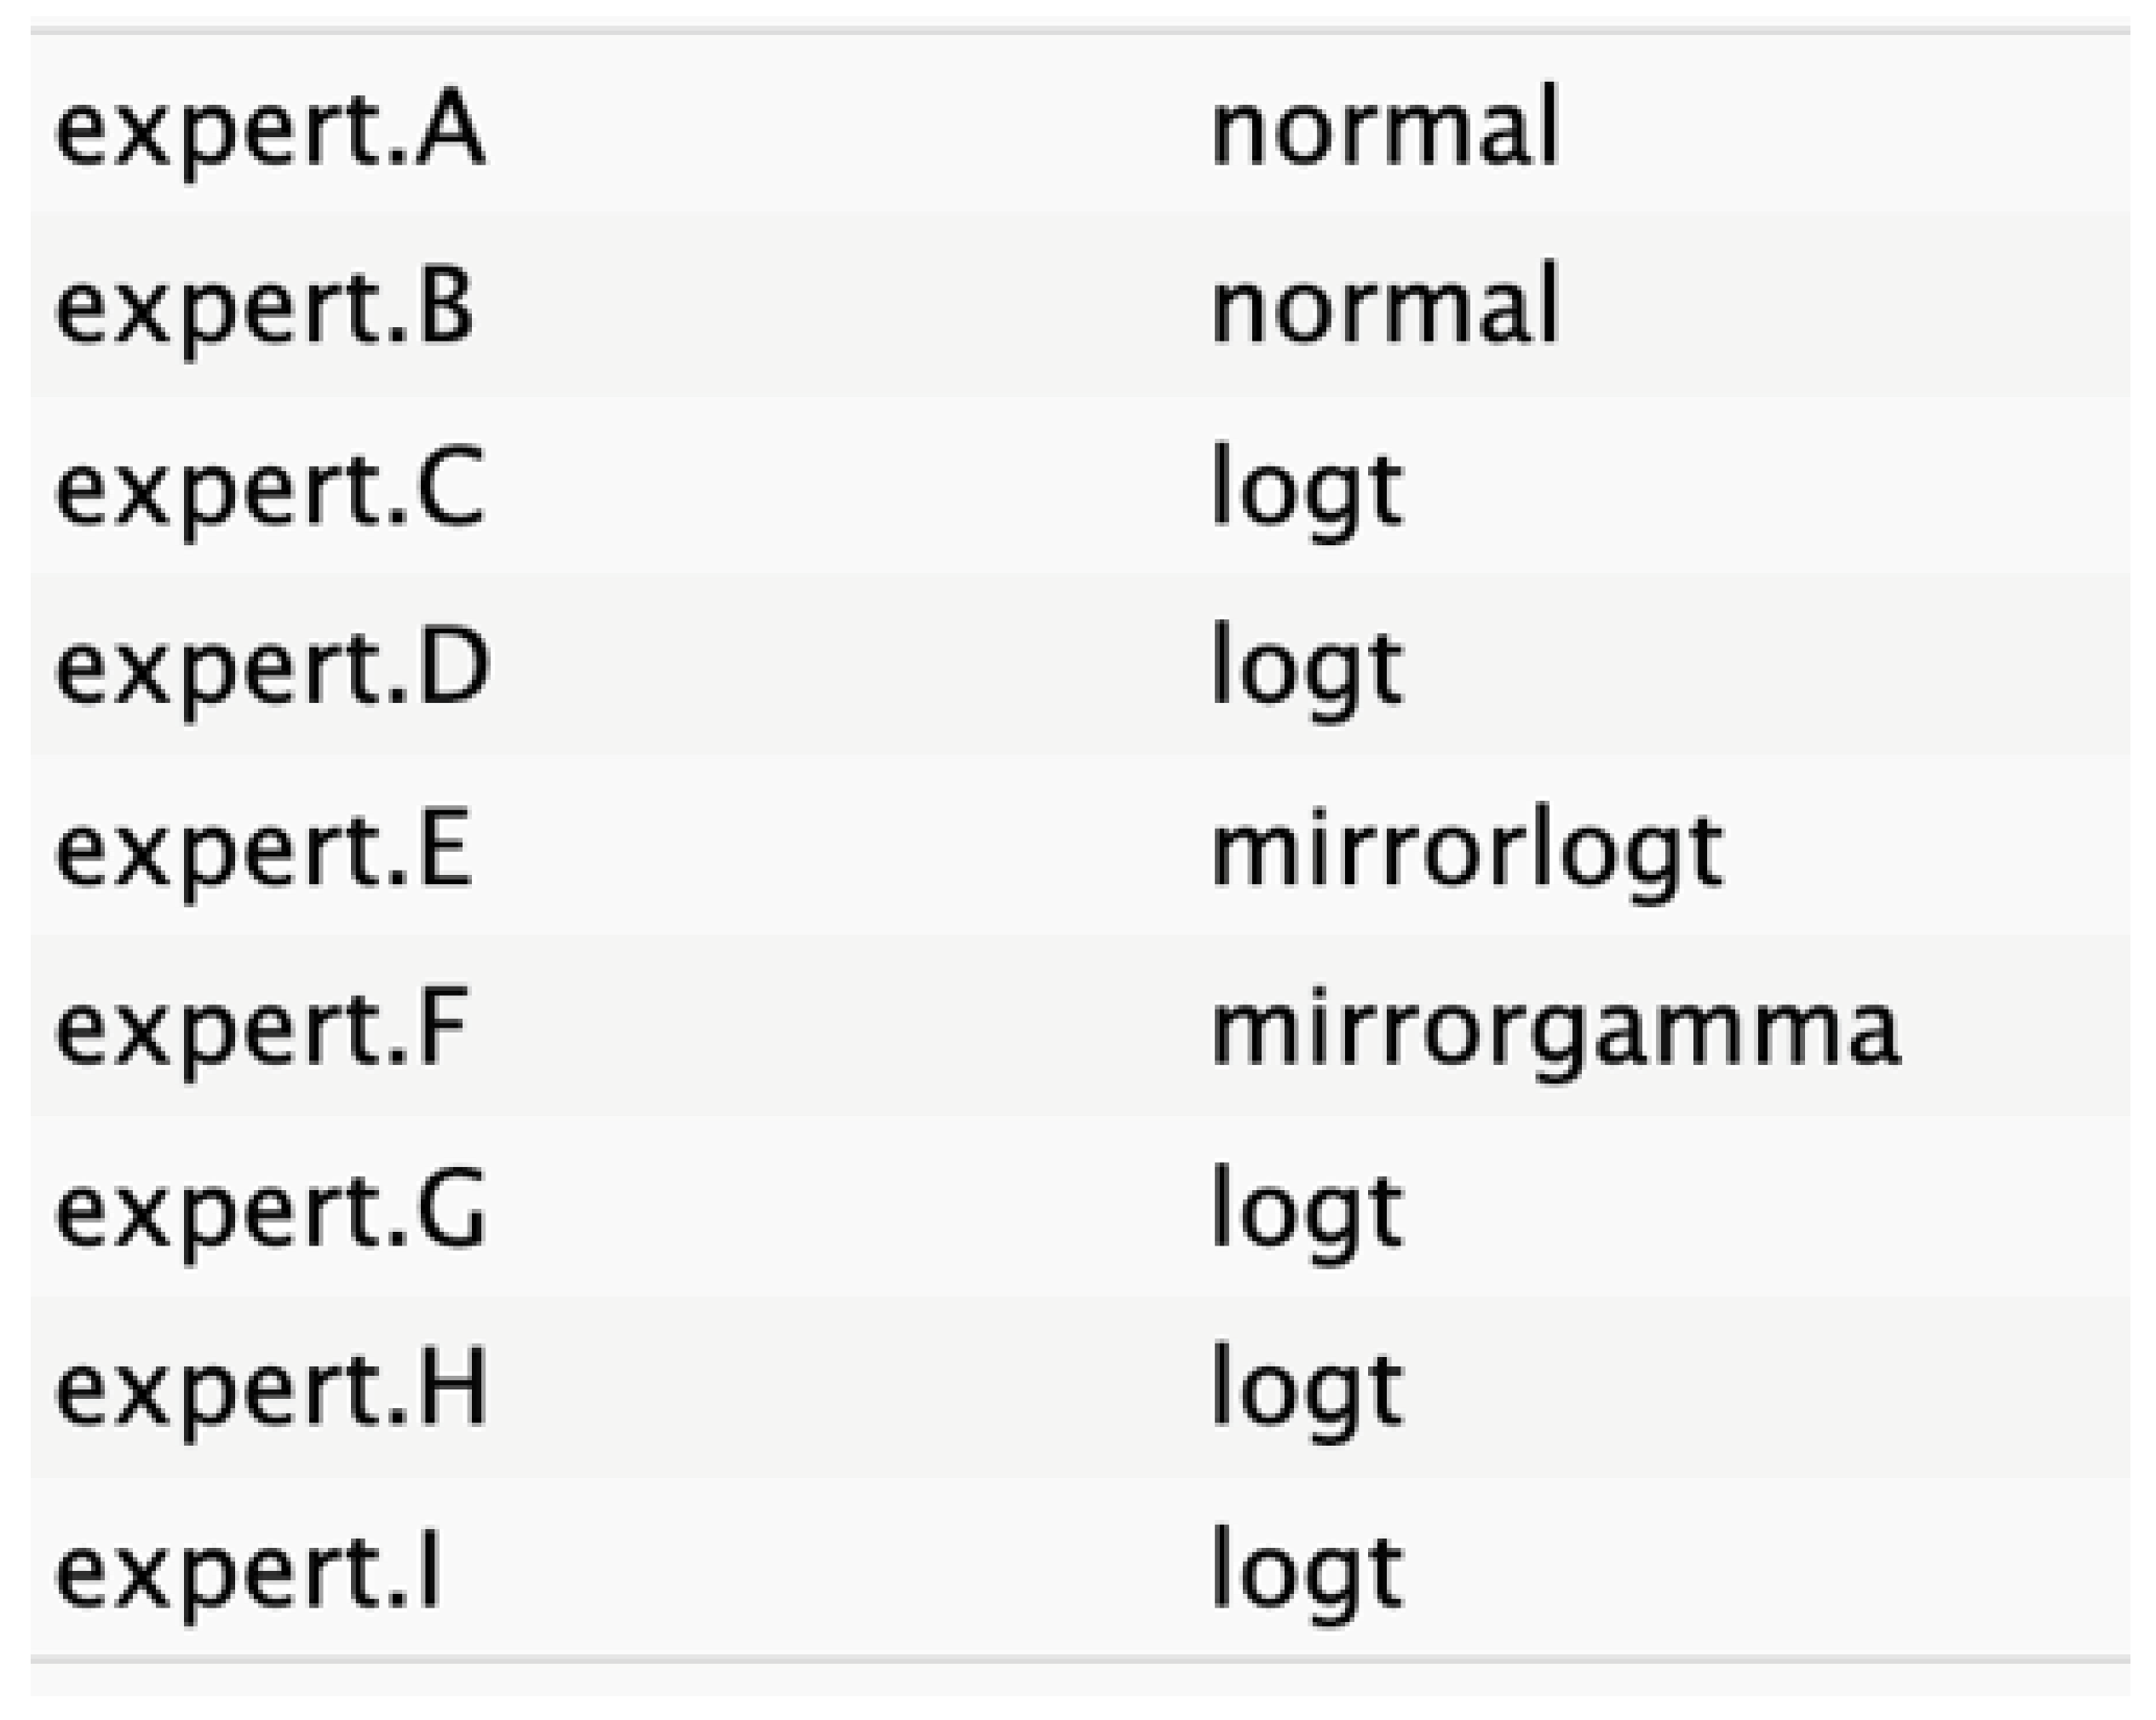
Task: Select the expert.H name cell
Action: (x=272, y=1389)
